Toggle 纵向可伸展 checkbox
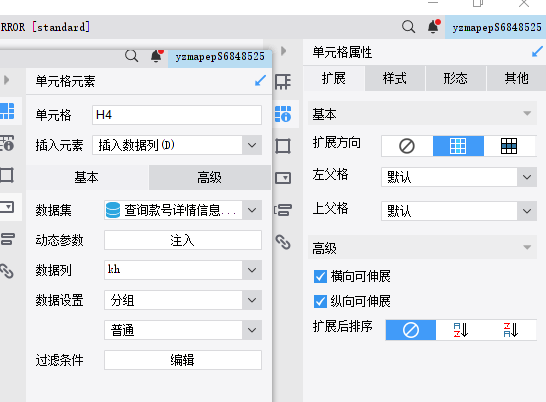This screenshot has height=402, width=546. 320,301
